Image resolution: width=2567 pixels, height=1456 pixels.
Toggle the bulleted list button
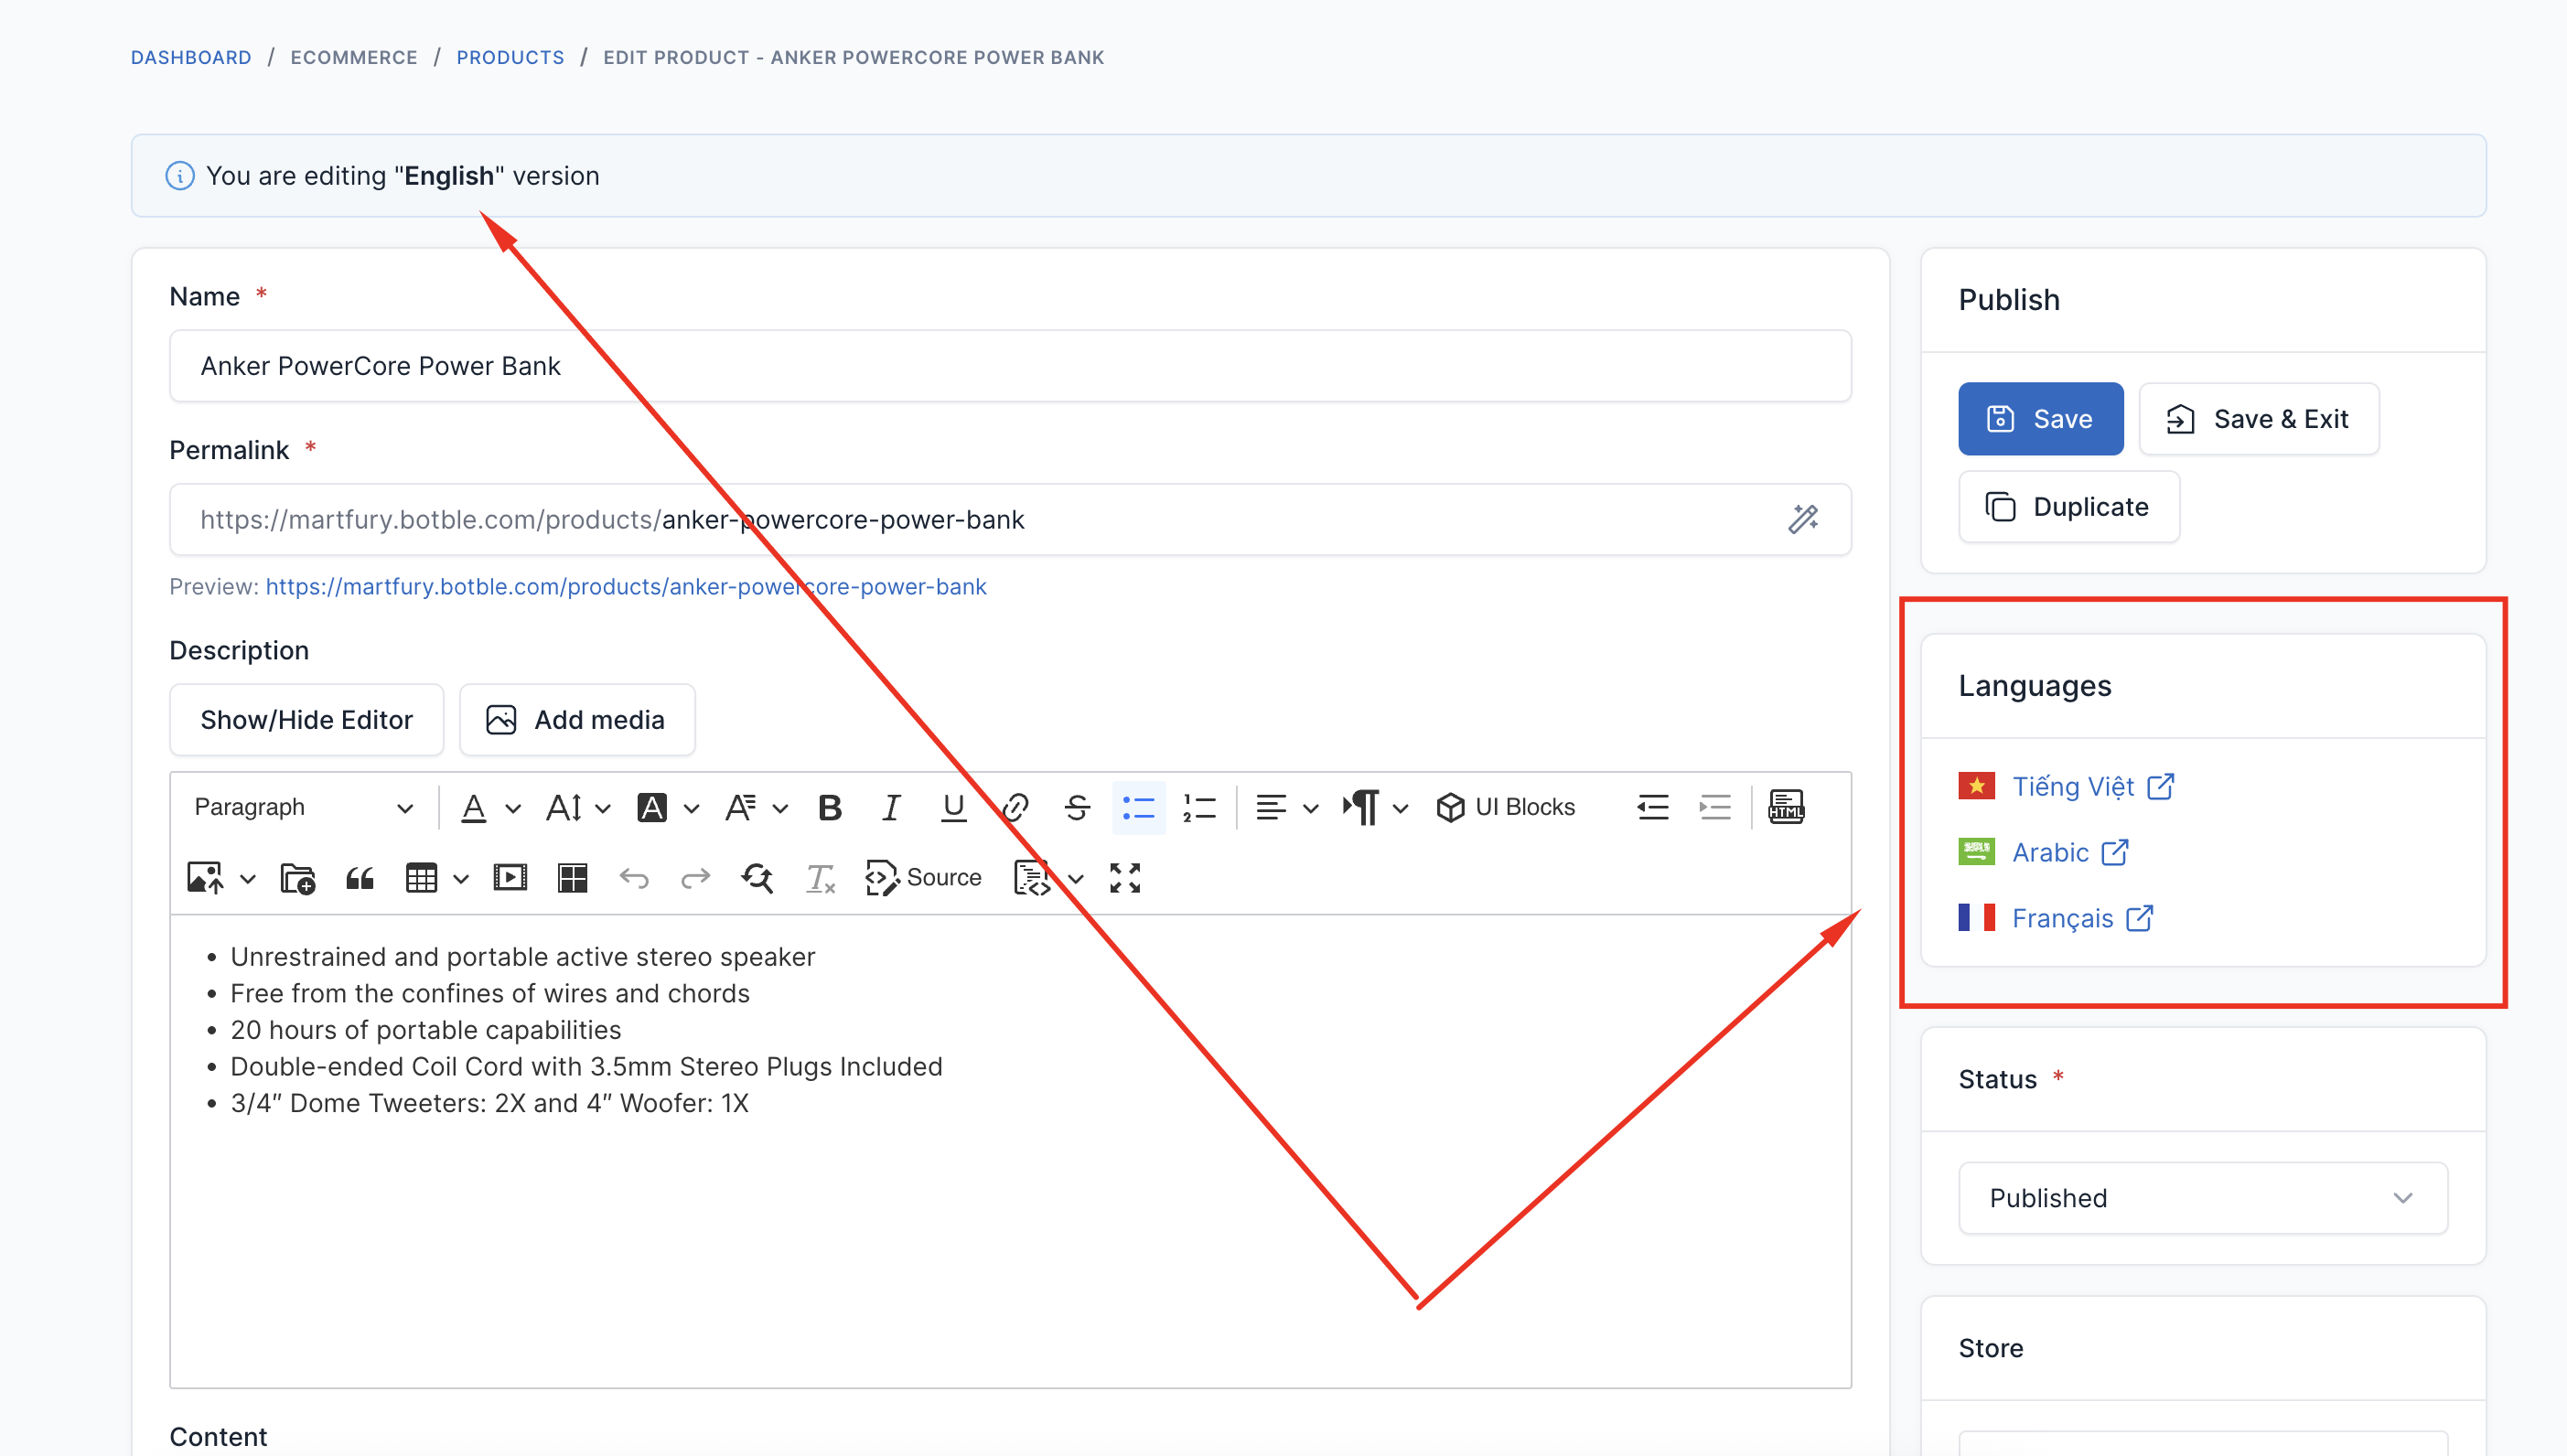click(1138, 807)
